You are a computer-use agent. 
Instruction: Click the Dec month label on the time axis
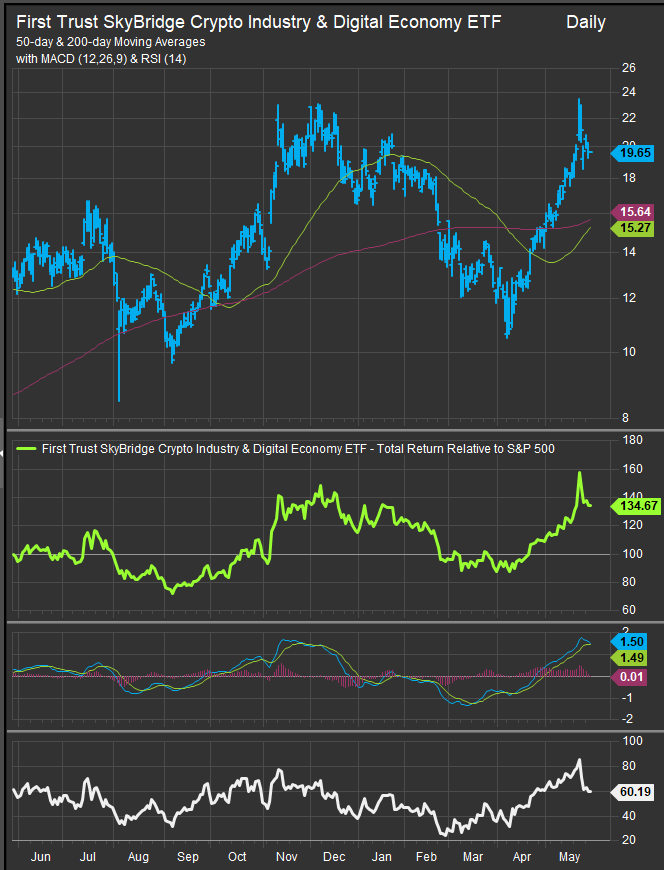(x=334, y=857)
